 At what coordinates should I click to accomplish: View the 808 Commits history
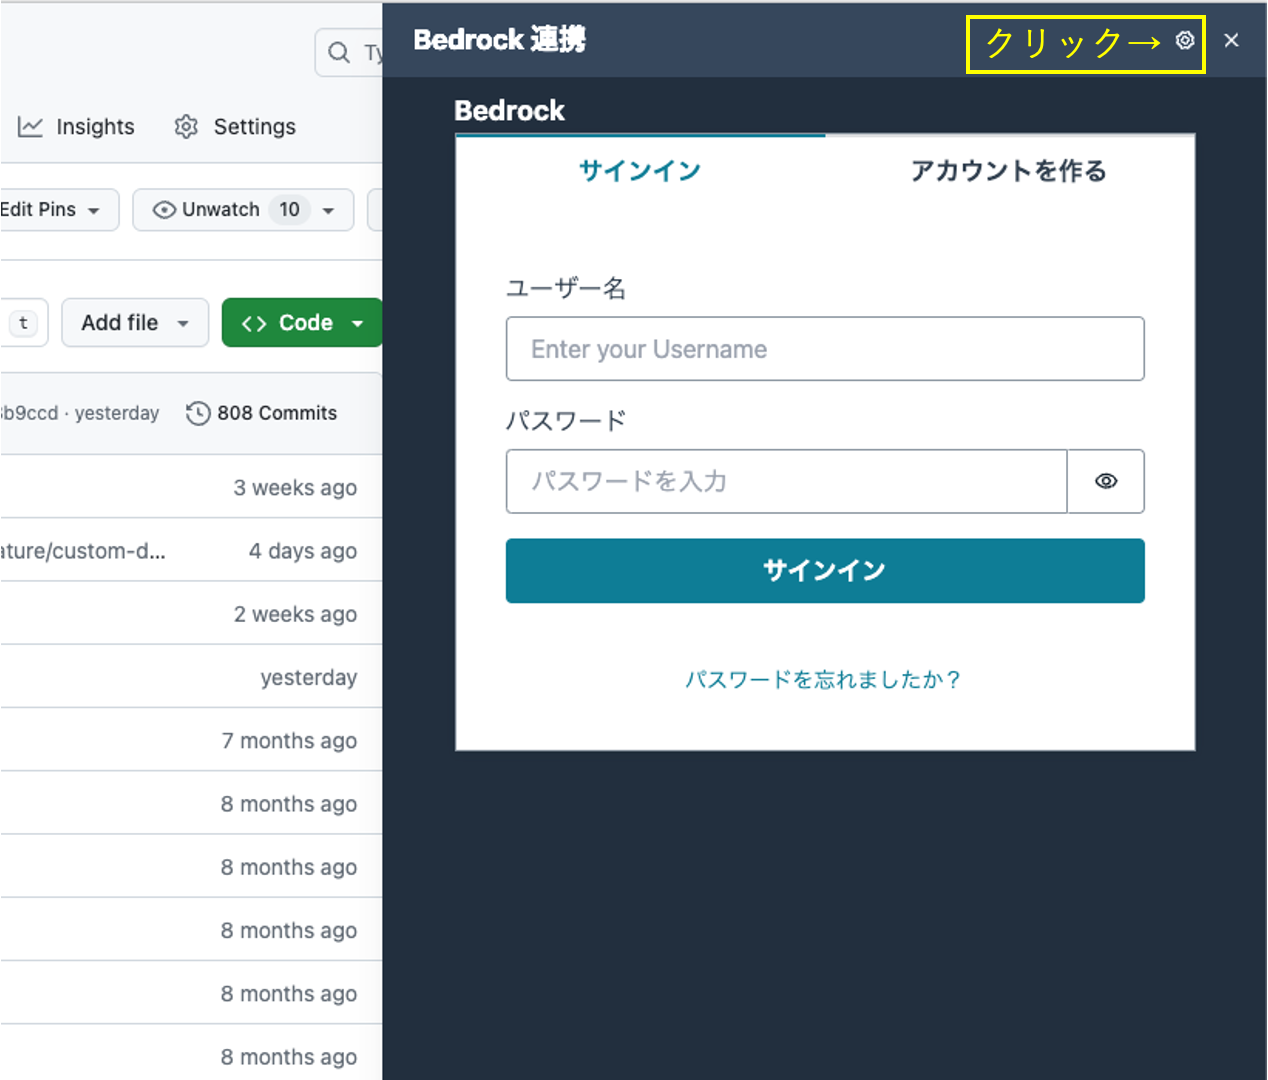[x=277, y=413]
